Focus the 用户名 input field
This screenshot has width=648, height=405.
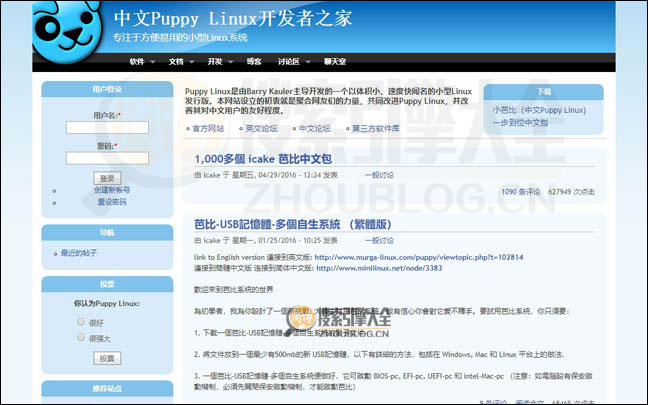(x=107, y=127)
